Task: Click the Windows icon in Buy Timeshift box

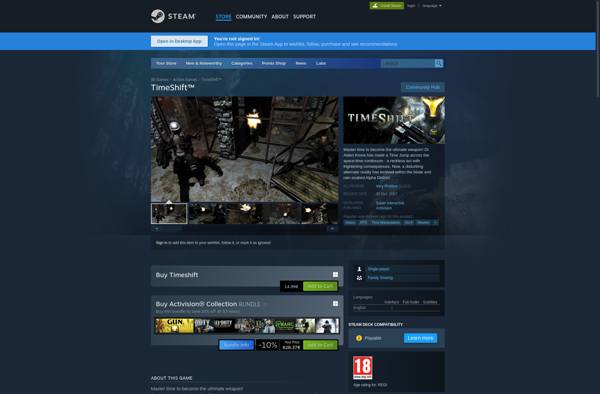Action: pos(335,274)
